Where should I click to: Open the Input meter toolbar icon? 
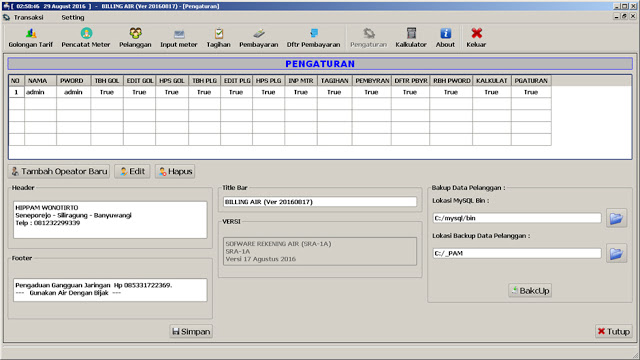point(179,38)
